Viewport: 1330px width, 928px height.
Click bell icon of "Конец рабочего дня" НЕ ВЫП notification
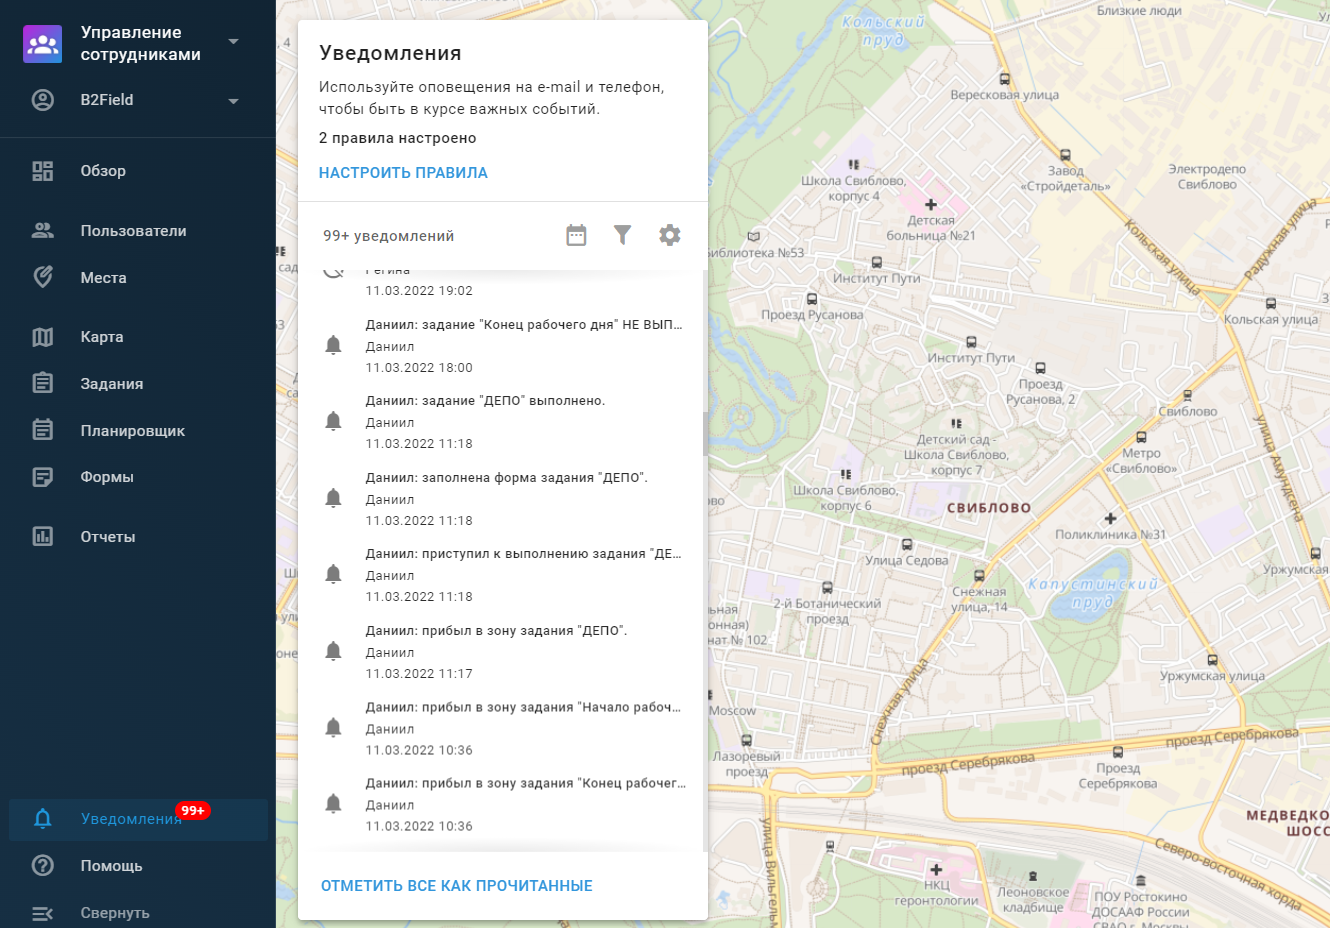click(334, 345)
